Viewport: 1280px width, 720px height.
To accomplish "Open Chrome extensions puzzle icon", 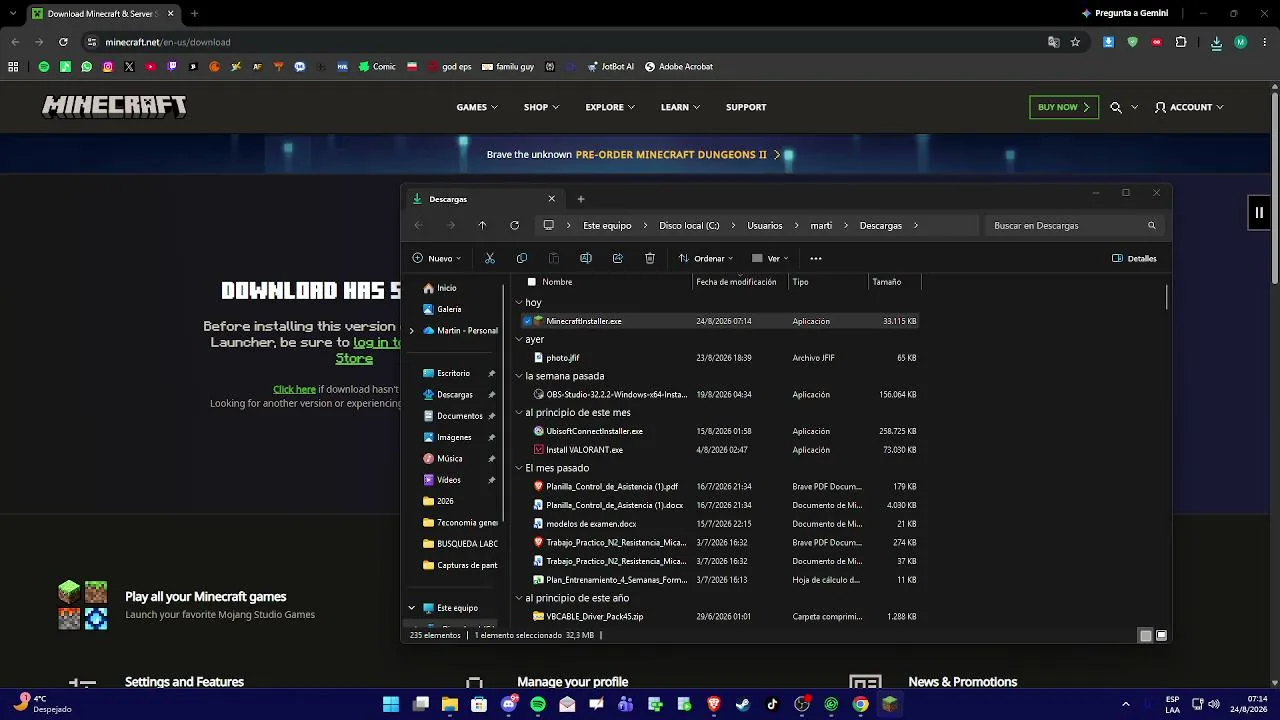I will coord(1181,42).
